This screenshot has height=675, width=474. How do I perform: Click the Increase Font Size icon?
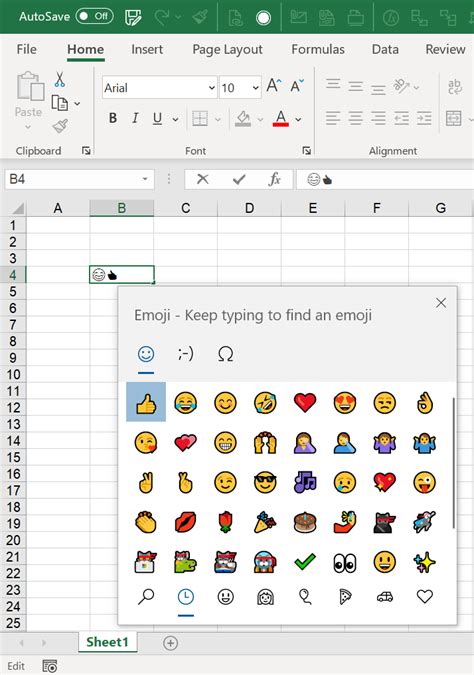pos(274,86)
